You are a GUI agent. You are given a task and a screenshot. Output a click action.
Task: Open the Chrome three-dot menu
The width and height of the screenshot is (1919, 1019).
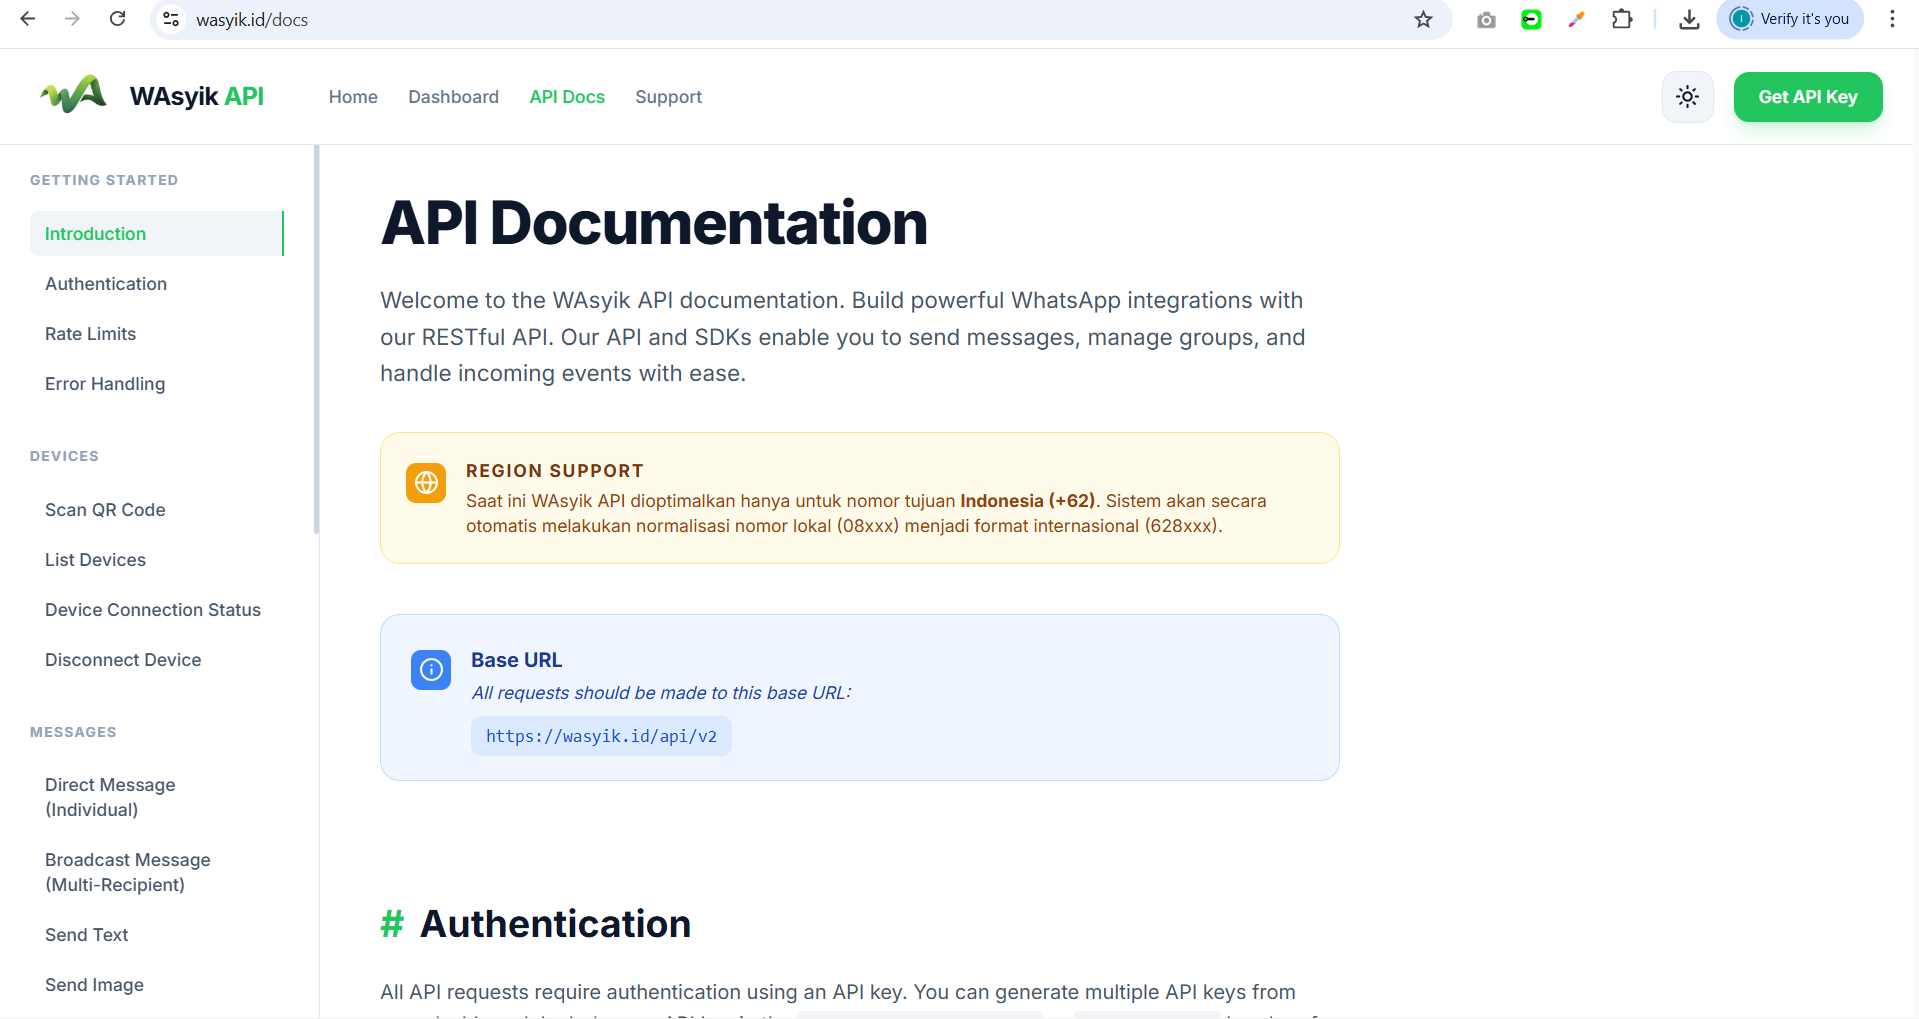[x=1892, y=19]
